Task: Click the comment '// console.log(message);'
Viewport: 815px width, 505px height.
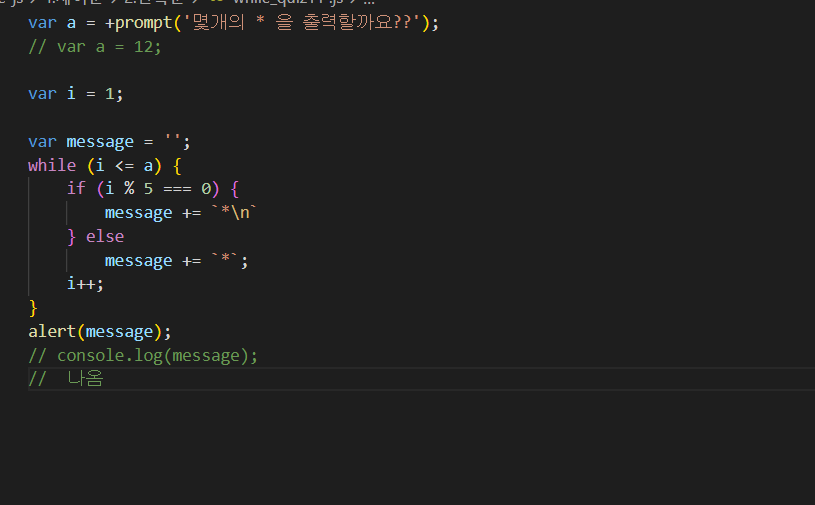Action: pos(143,356)
